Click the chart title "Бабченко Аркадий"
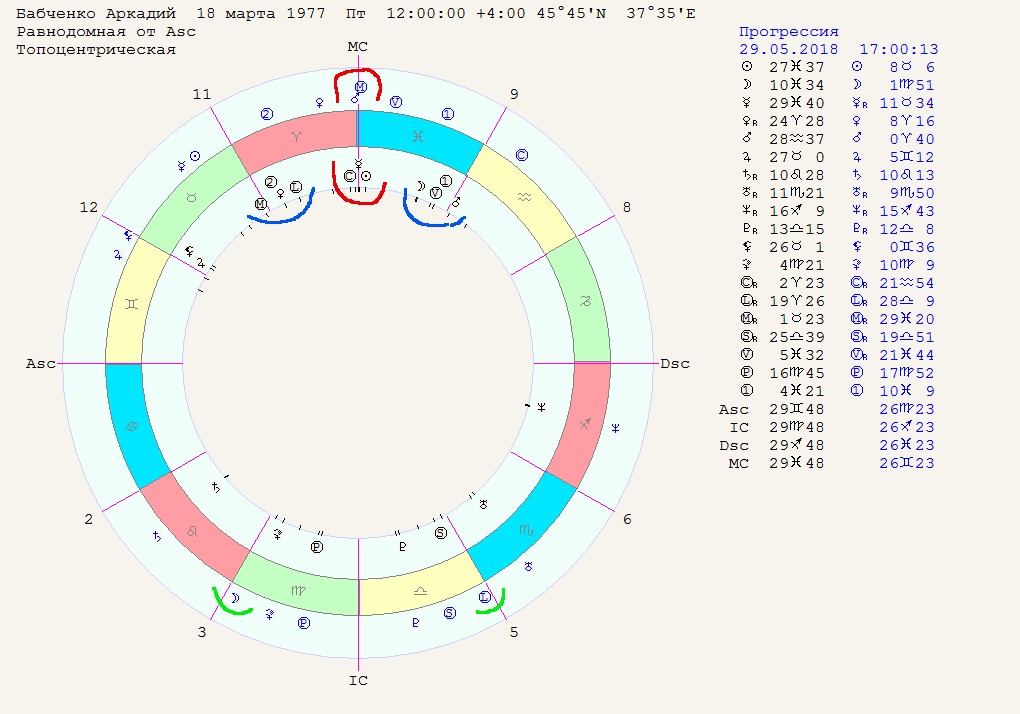 coord(98,15)
